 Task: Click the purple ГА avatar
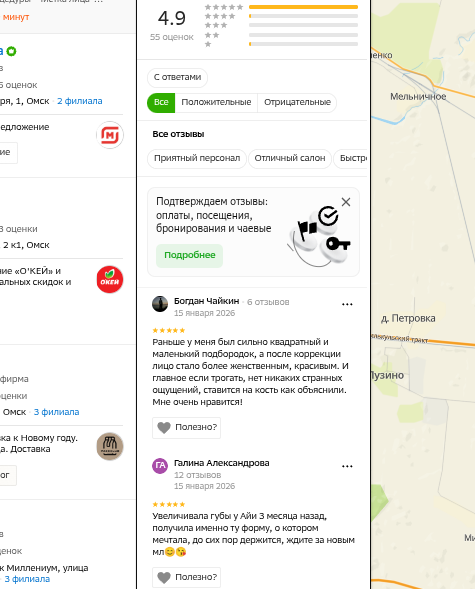click(x=160, y=466)
